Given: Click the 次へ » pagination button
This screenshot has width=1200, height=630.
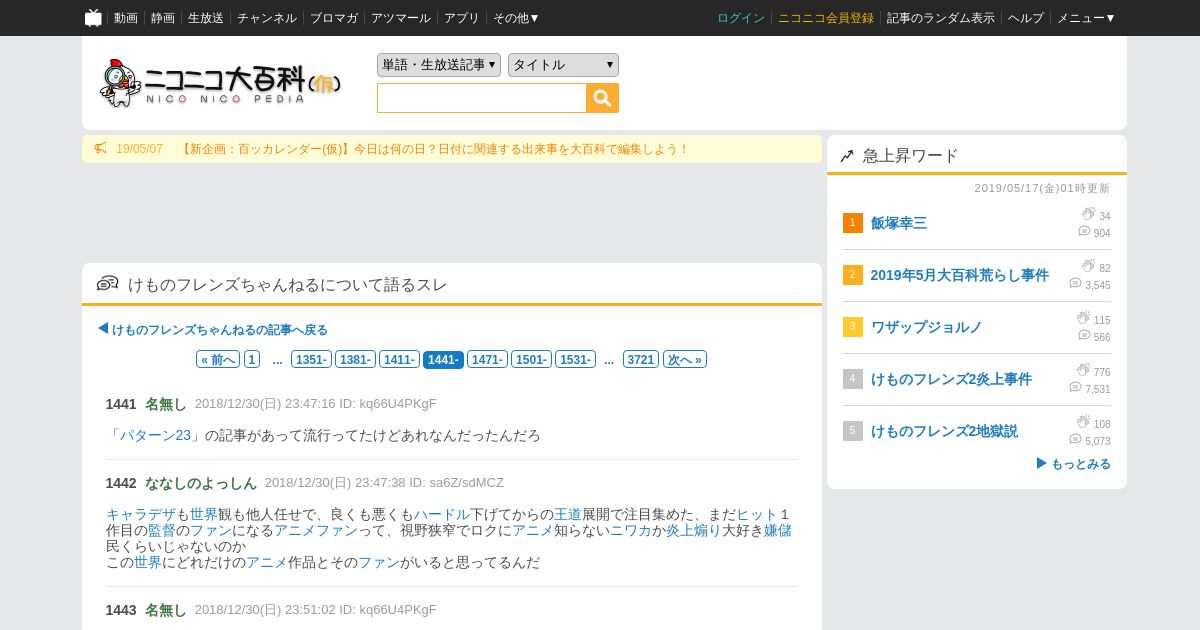Looking at the screenshot, I should point(685,359).
